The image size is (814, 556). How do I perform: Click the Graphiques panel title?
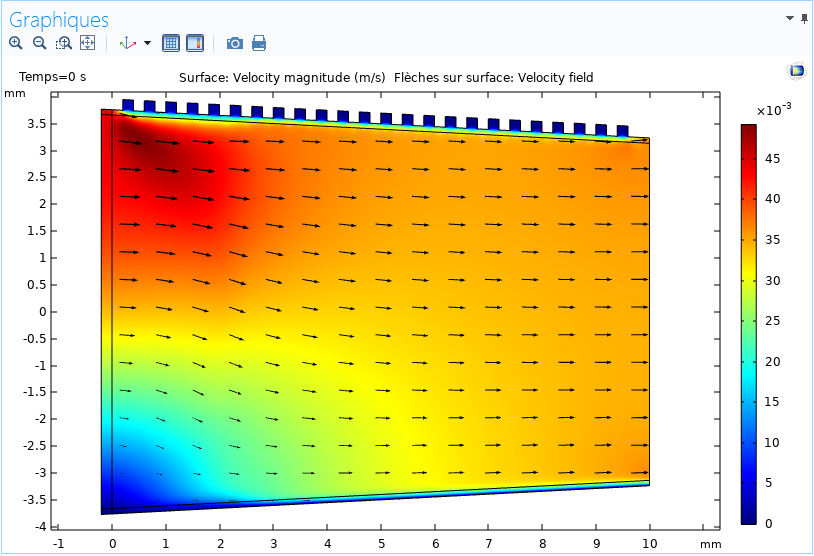(x=59, y=20)
